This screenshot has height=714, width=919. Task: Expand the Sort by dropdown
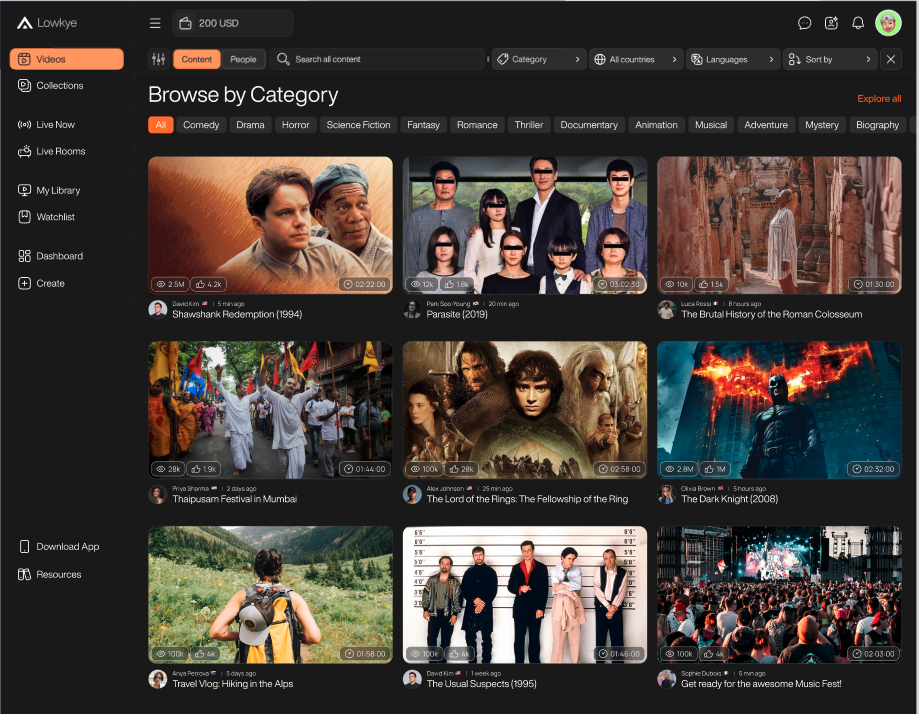pyautogui.click(x=829, y=59)
